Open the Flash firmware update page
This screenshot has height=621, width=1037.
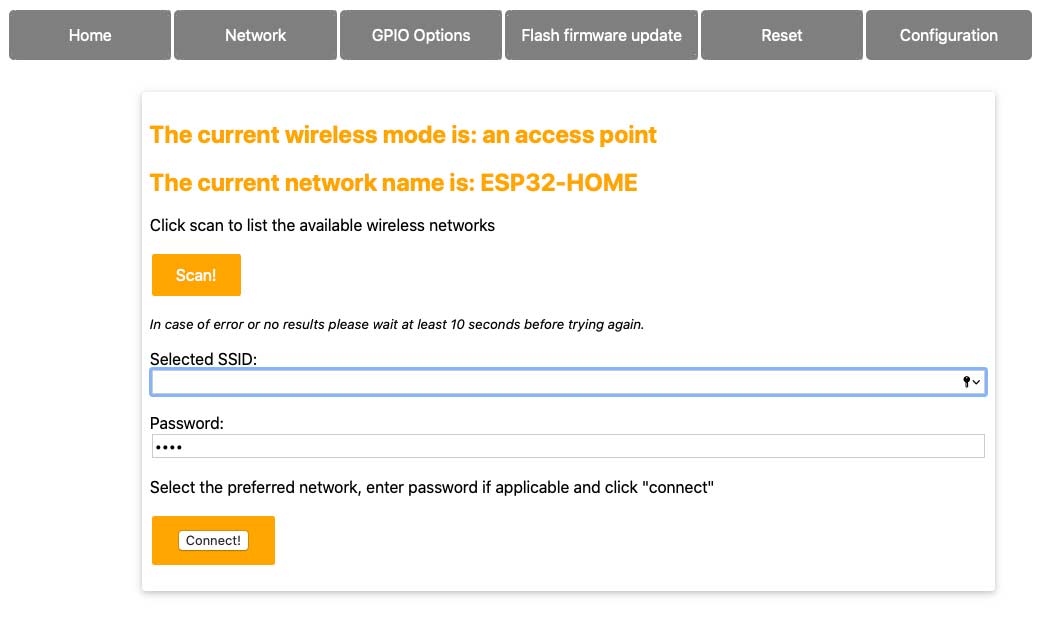click(601, 35)
